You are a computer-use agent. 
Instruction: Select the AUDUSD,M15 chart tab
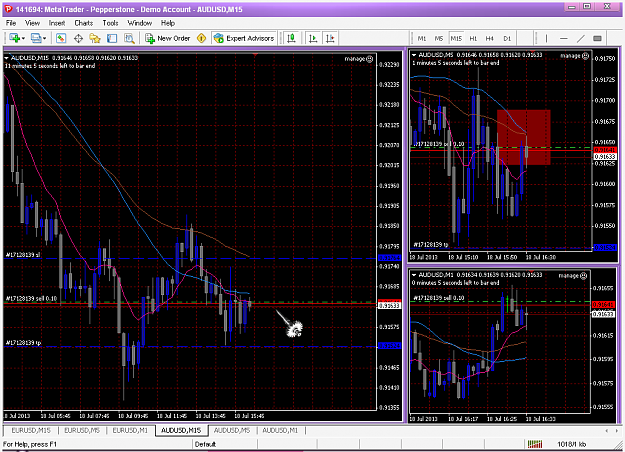181,430
